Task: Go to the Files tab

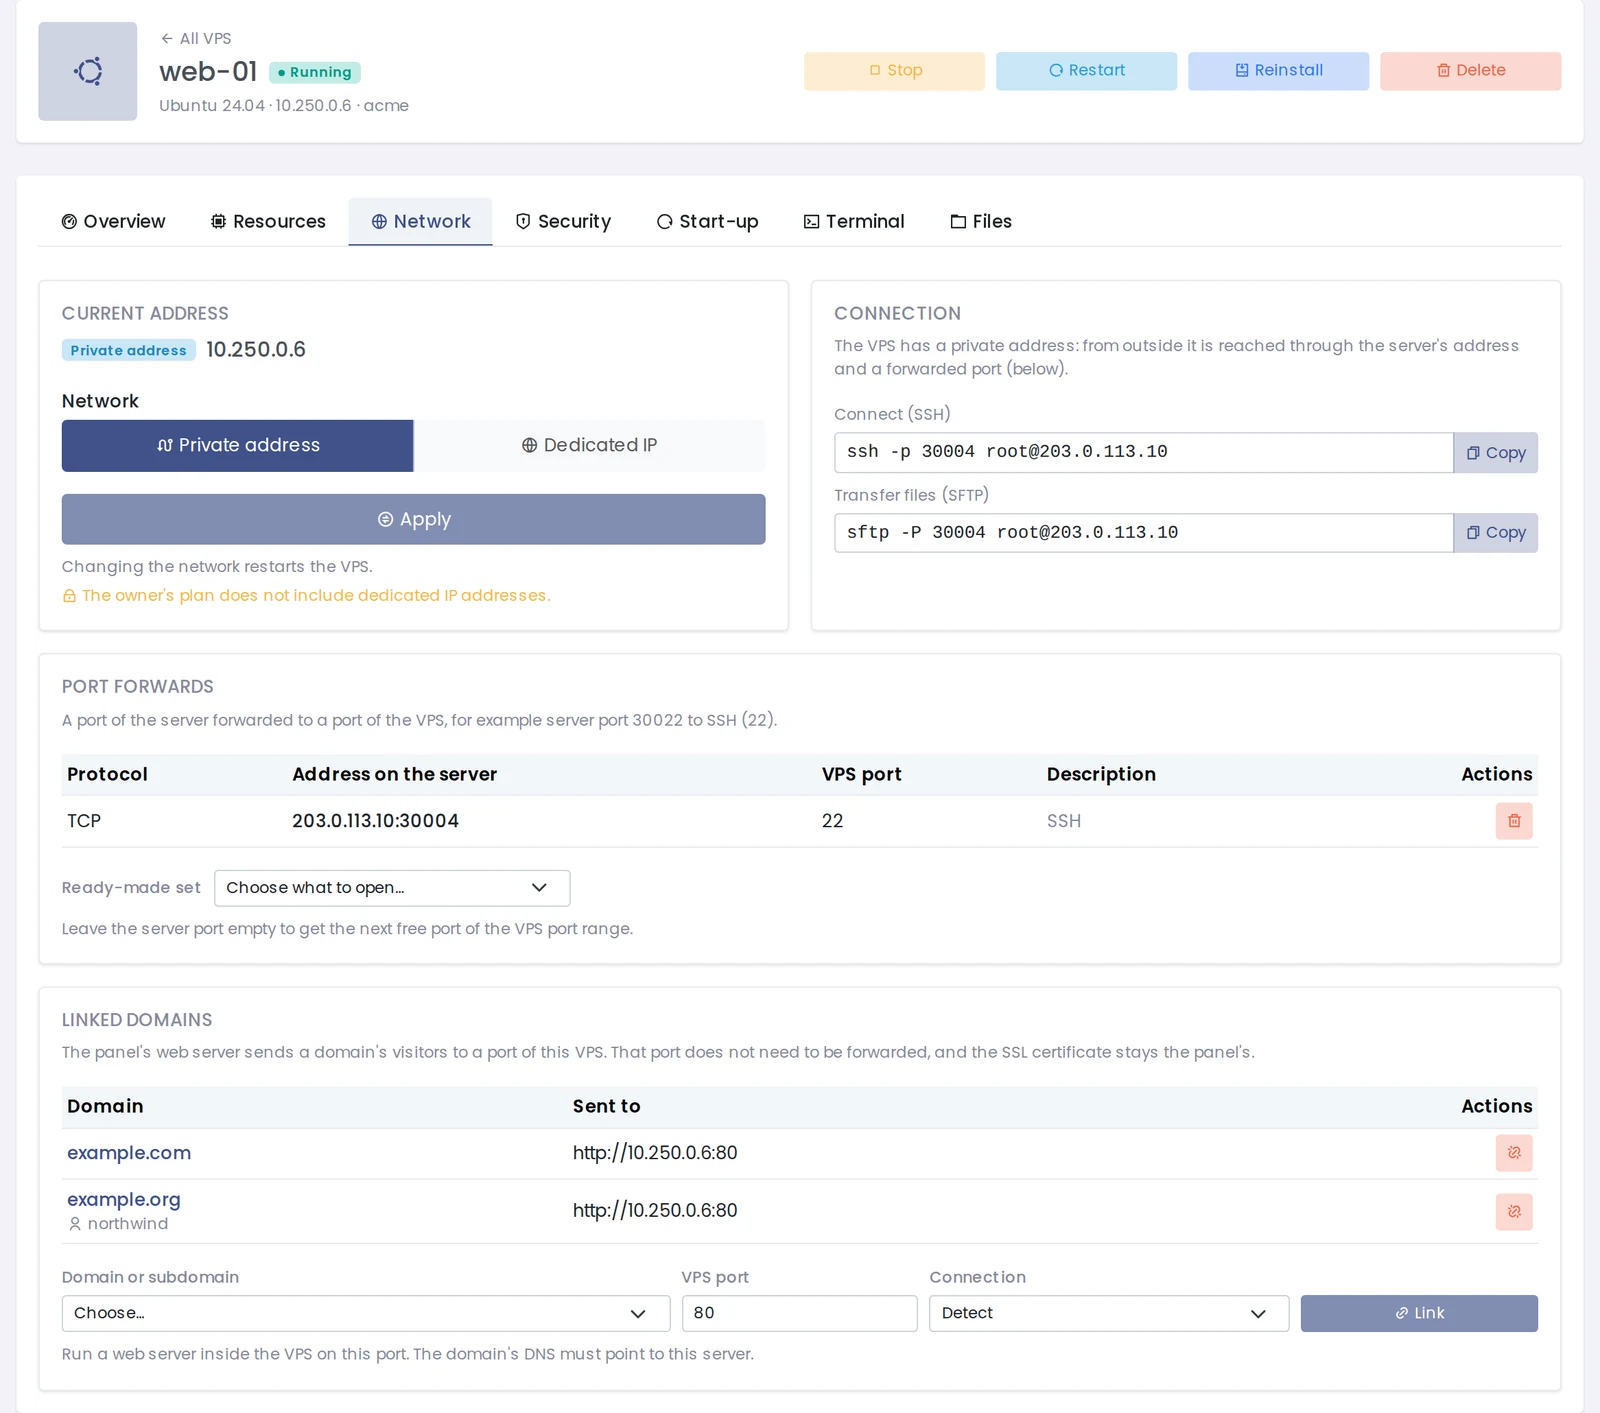Action: tap(981, 222)
